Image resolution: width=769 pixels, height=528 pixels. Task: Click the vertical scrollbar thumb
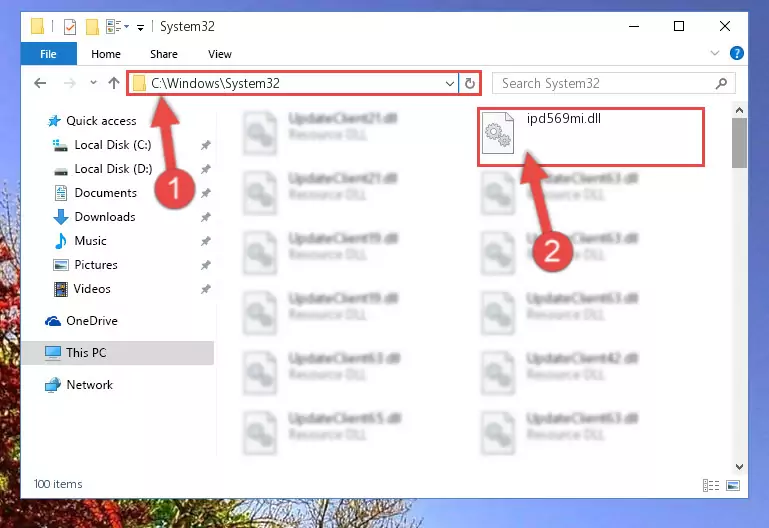point(739,143)
